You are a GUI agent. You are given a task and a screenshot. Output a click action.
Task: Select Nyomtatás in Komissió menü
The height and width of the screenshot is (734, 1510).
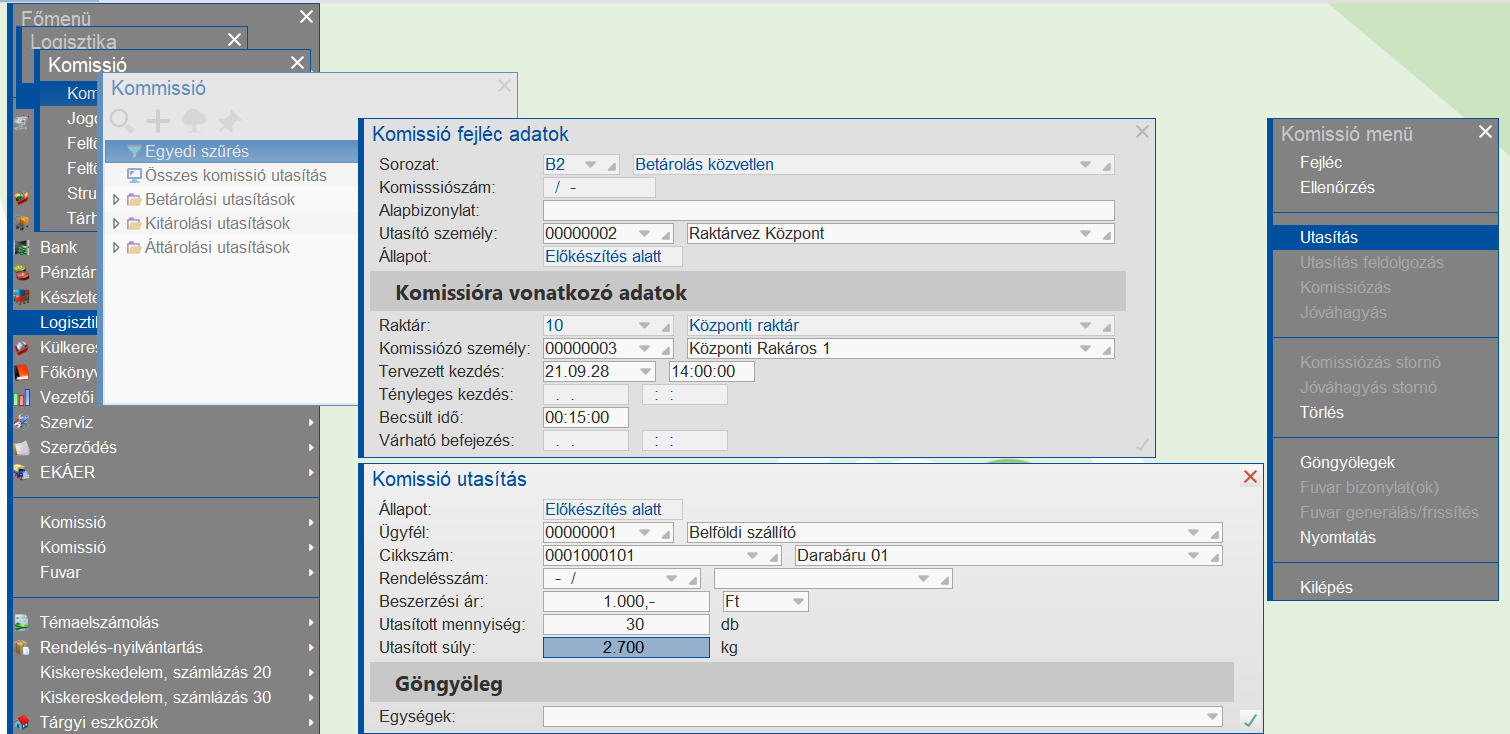(1337, 537)
